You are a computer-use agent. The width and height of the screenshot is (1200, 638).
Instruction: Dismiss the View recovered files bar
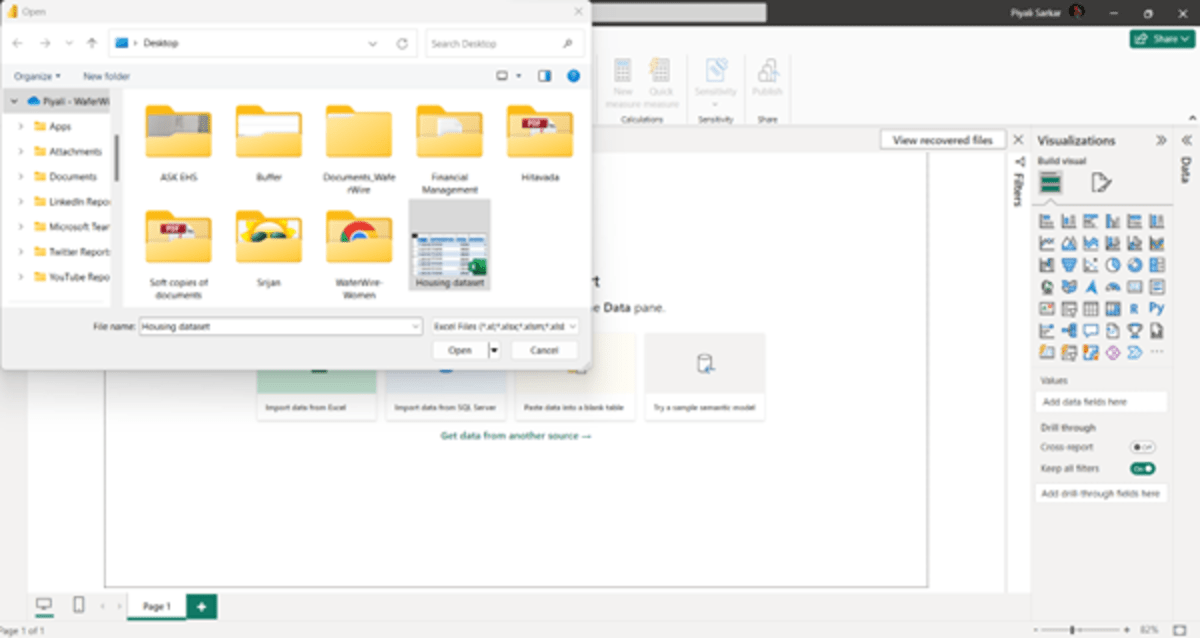1018,140
